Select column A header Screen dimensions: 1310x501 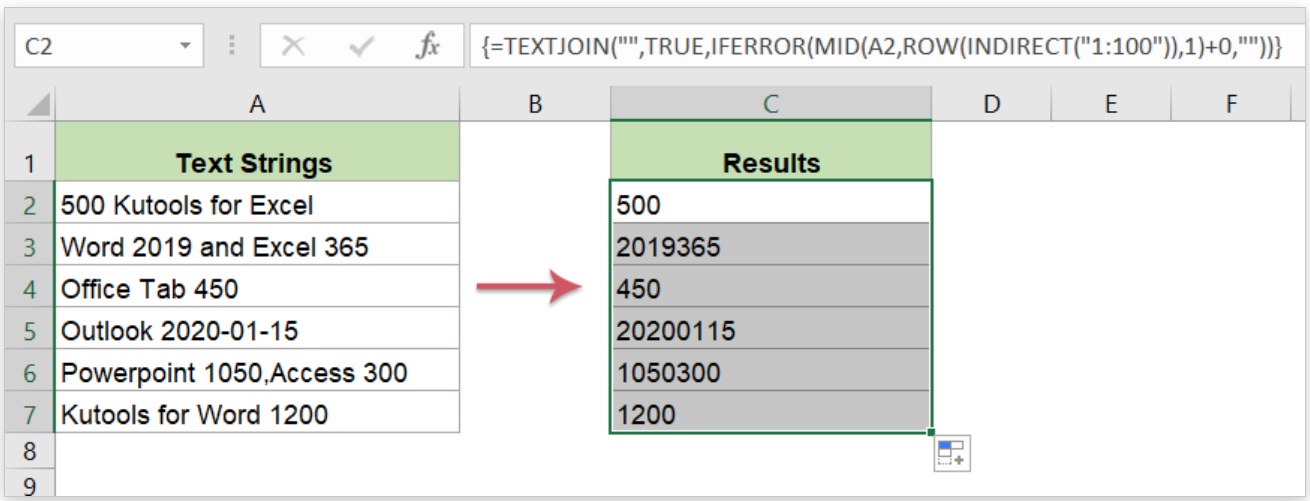tap(258, 104)
